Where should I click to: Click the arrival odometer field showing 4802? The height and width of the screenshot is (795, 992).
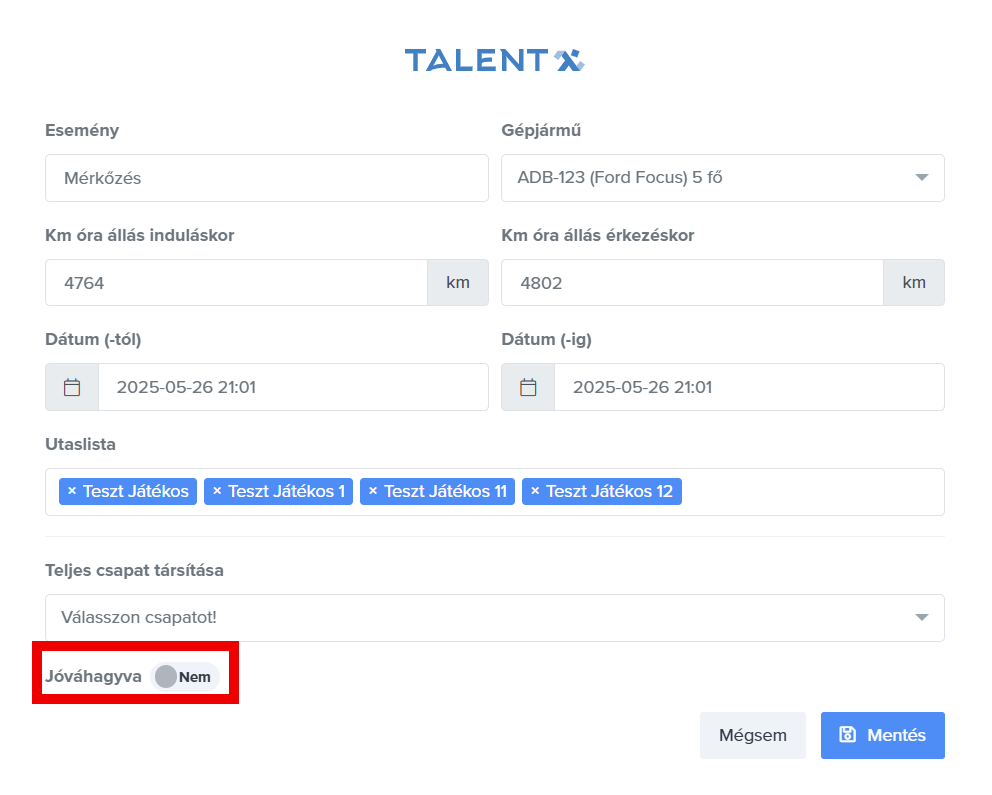click(692, 283)
